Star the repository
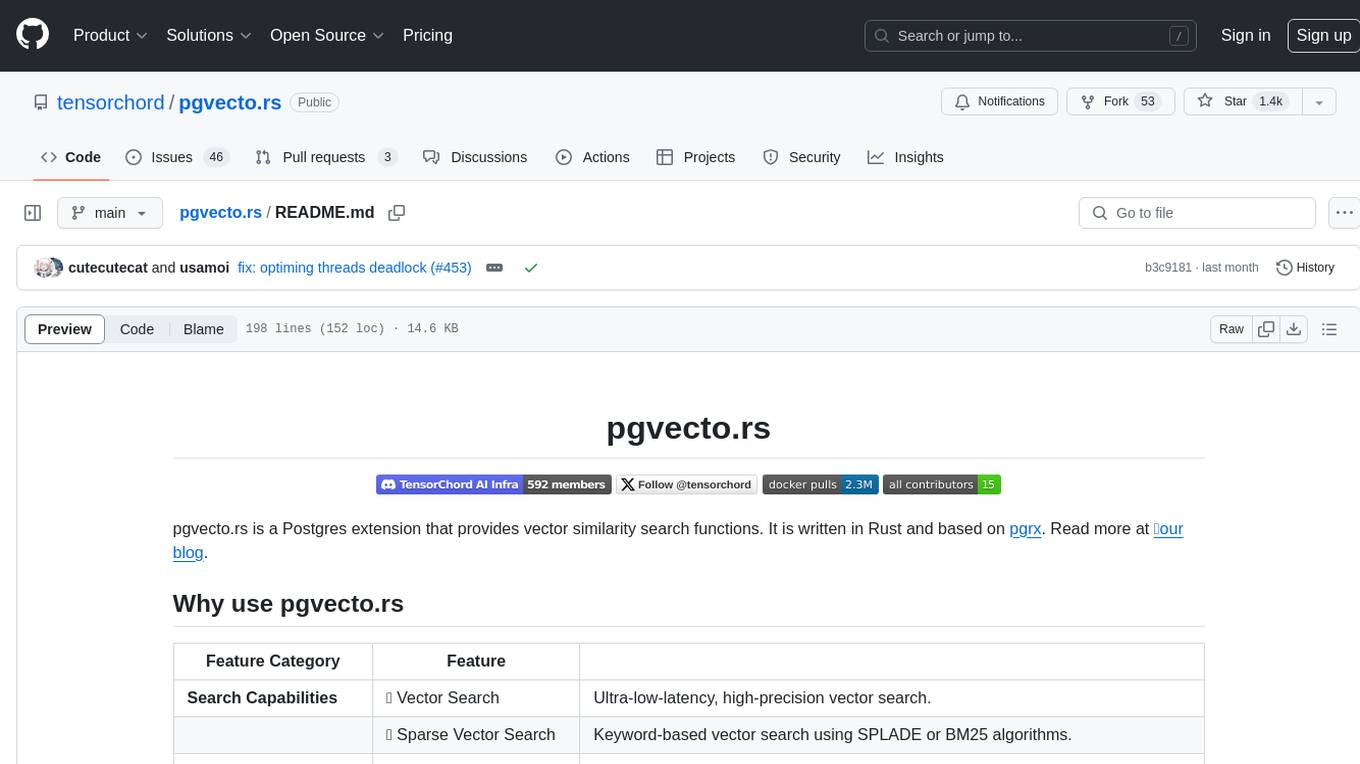The height and width of the screenshot is (764, 1360). [x=1243, y=102]
